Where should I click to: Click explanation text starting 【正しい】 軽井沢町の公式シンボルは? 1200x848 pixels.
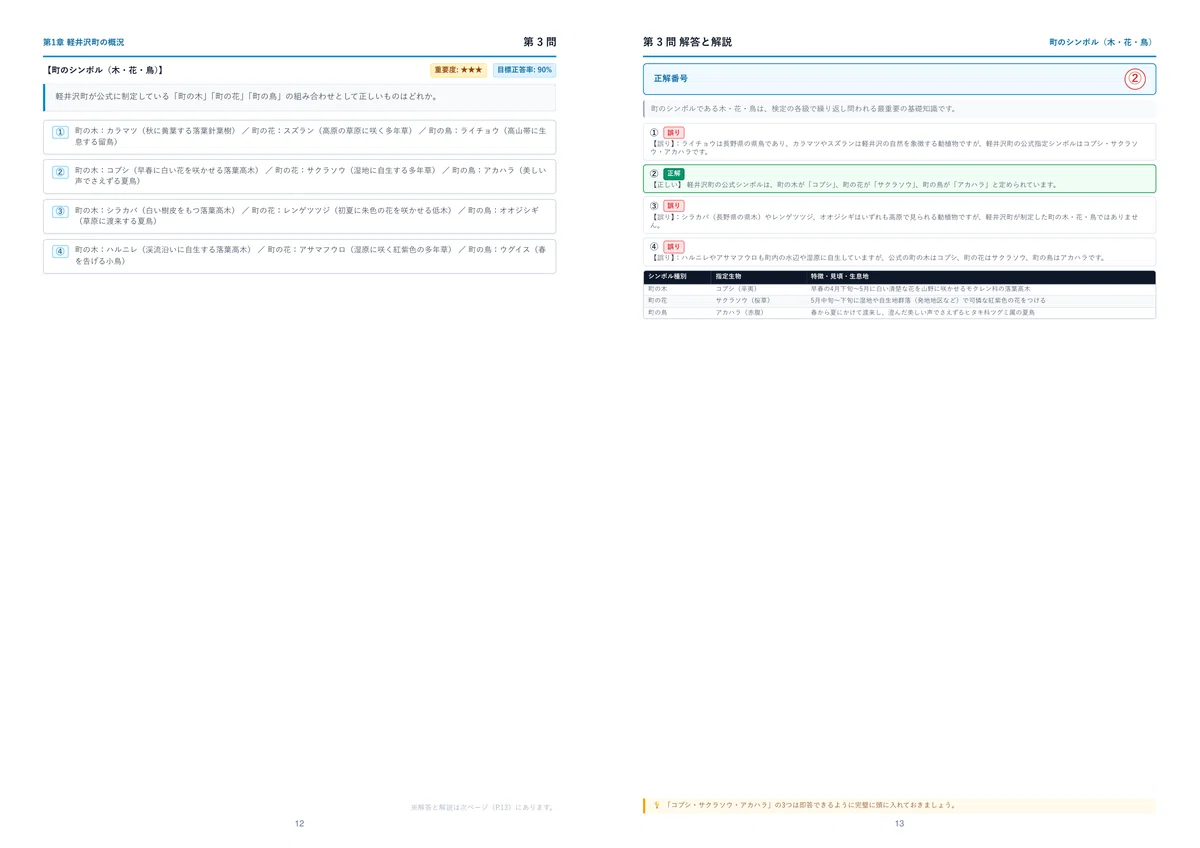[x=854, y=185]
